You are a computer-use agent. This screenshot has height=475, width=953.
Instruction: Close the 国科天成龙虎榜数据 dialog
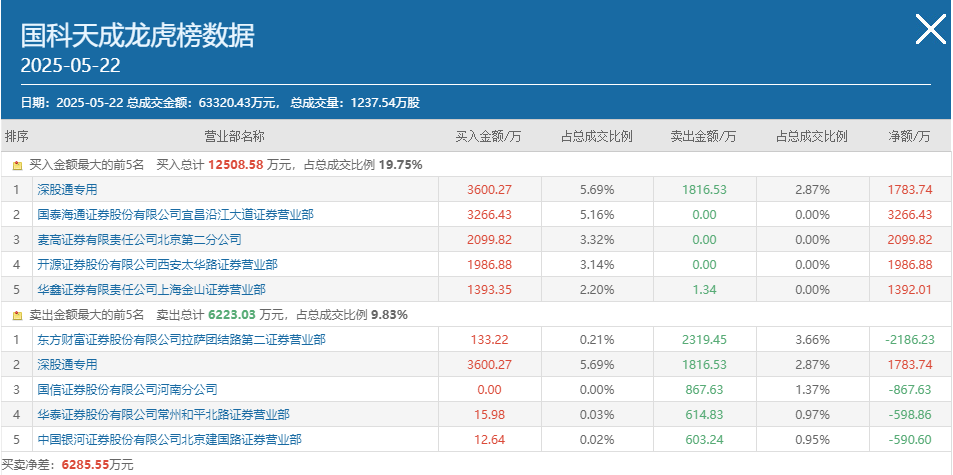[x=931, y=29]
